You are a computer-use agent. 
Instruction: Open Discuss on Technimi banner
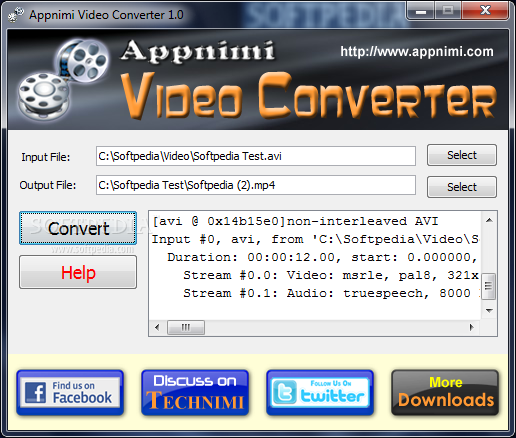[x=195, y=393]
